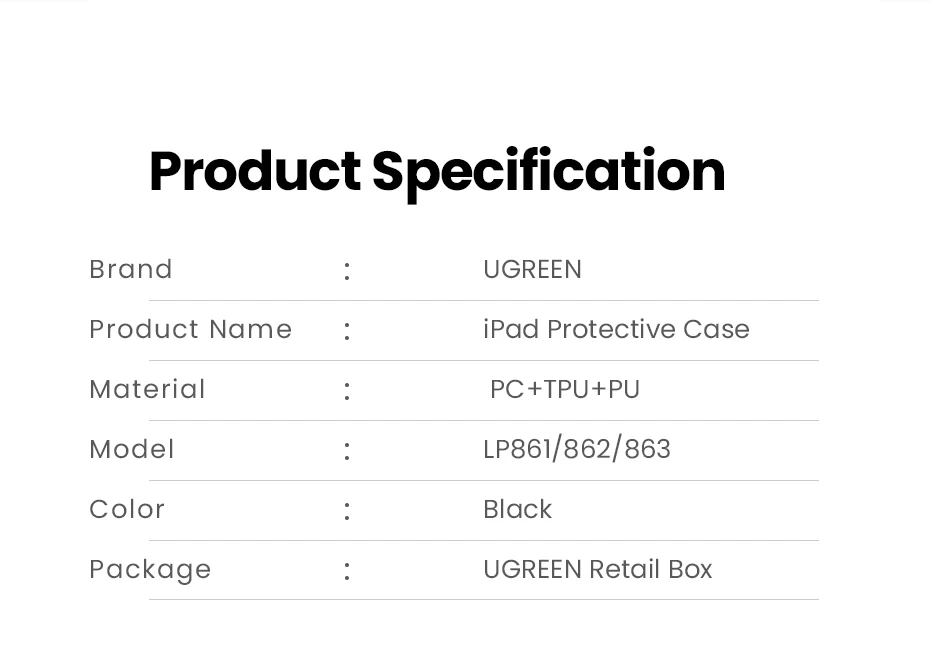Viewport: 930px width, 662px height.
Task: Select the Brand row label
Action: tap(131, 270)
